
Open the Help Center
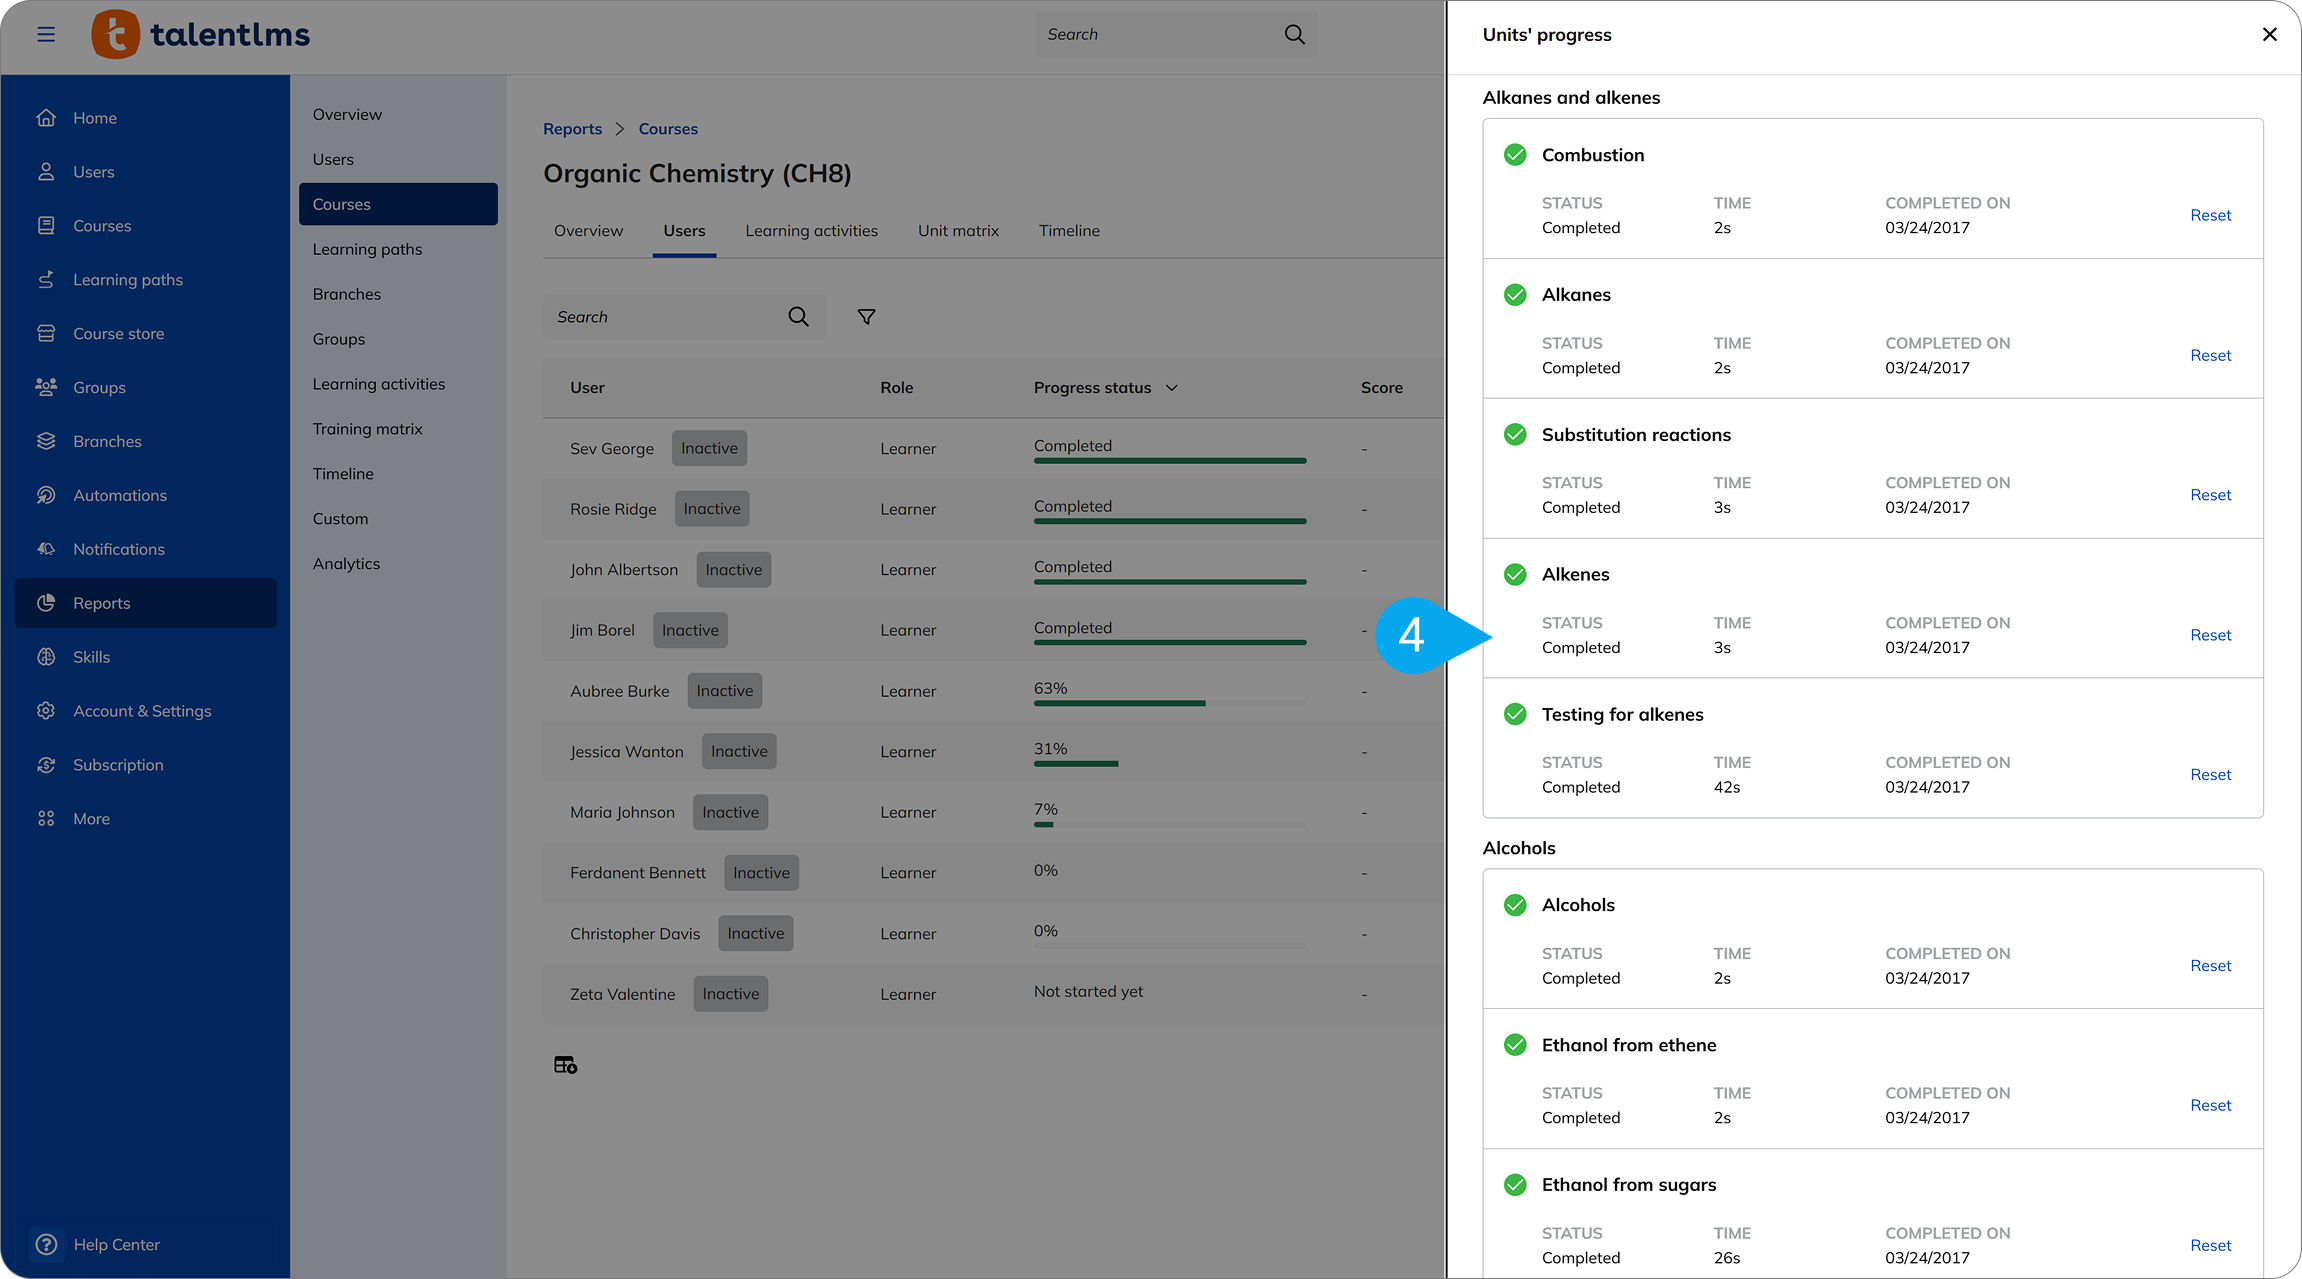pyautogui.click(x=116, y=1244)
